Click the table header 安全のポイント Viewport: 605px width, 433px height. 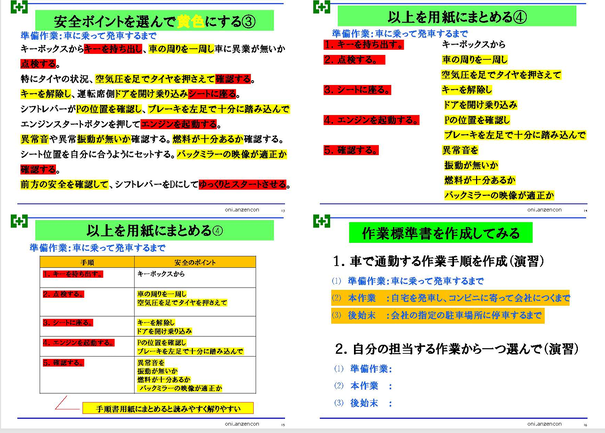tap(195, 262)
